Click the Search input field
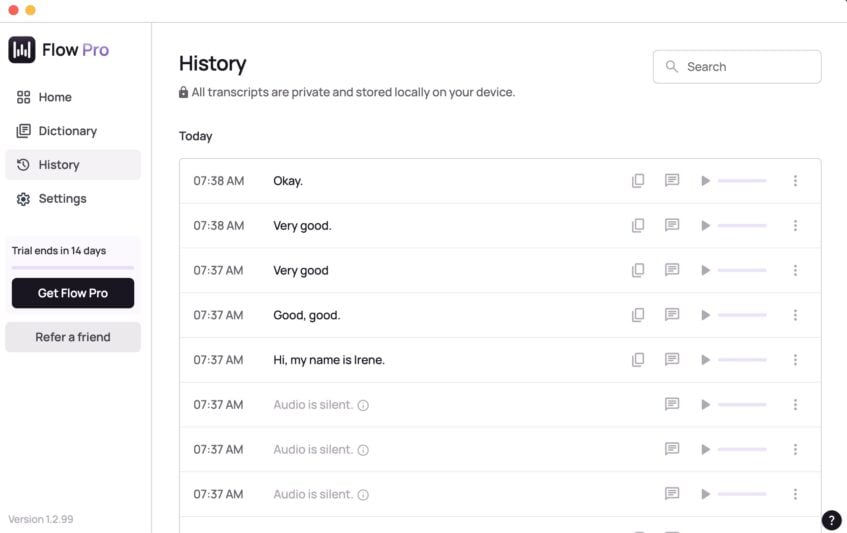The image size is (847, 533). (737, 67)
